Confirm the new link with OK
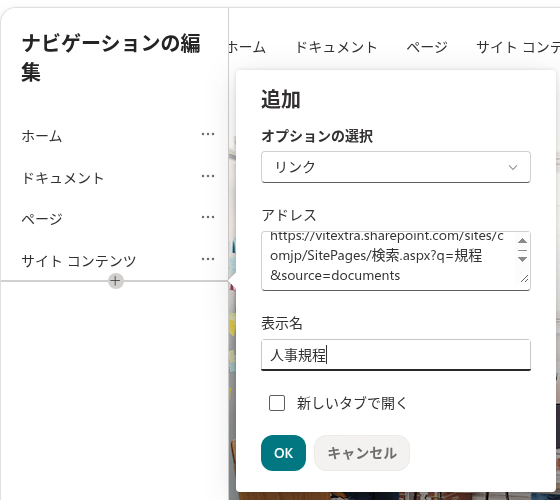560x500 pixels. [x=283, y=453]
